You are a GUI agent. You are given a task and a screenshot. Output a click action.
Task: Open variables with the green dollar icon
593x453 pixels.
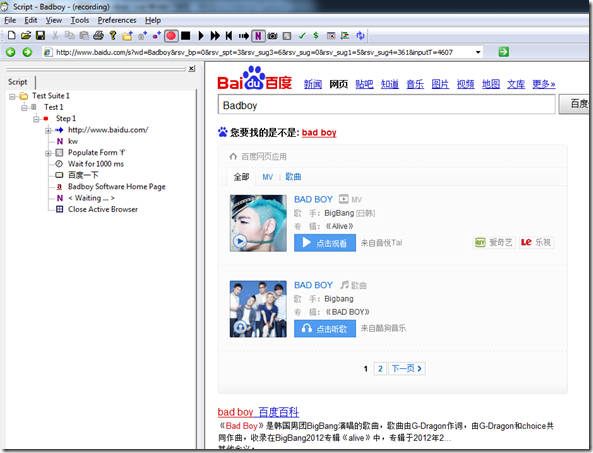tap(316, 36)
